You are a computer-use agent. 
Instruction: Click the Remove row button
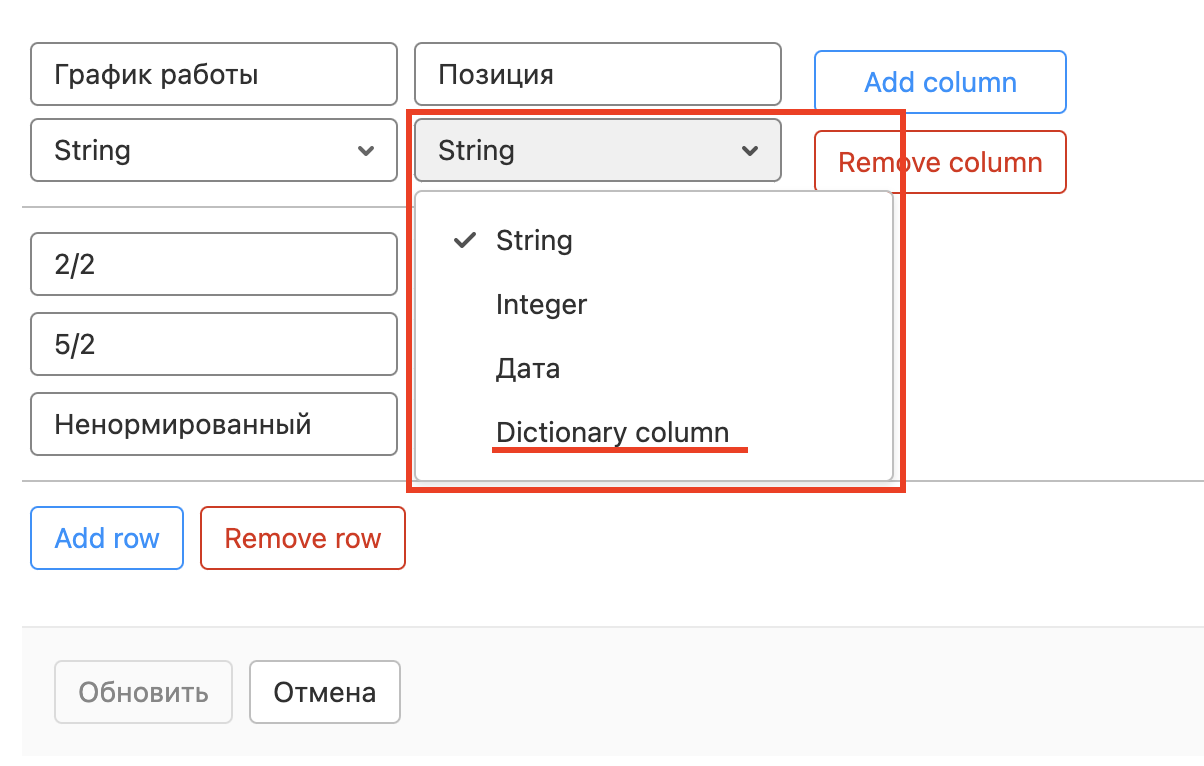[x=303, y=539]
